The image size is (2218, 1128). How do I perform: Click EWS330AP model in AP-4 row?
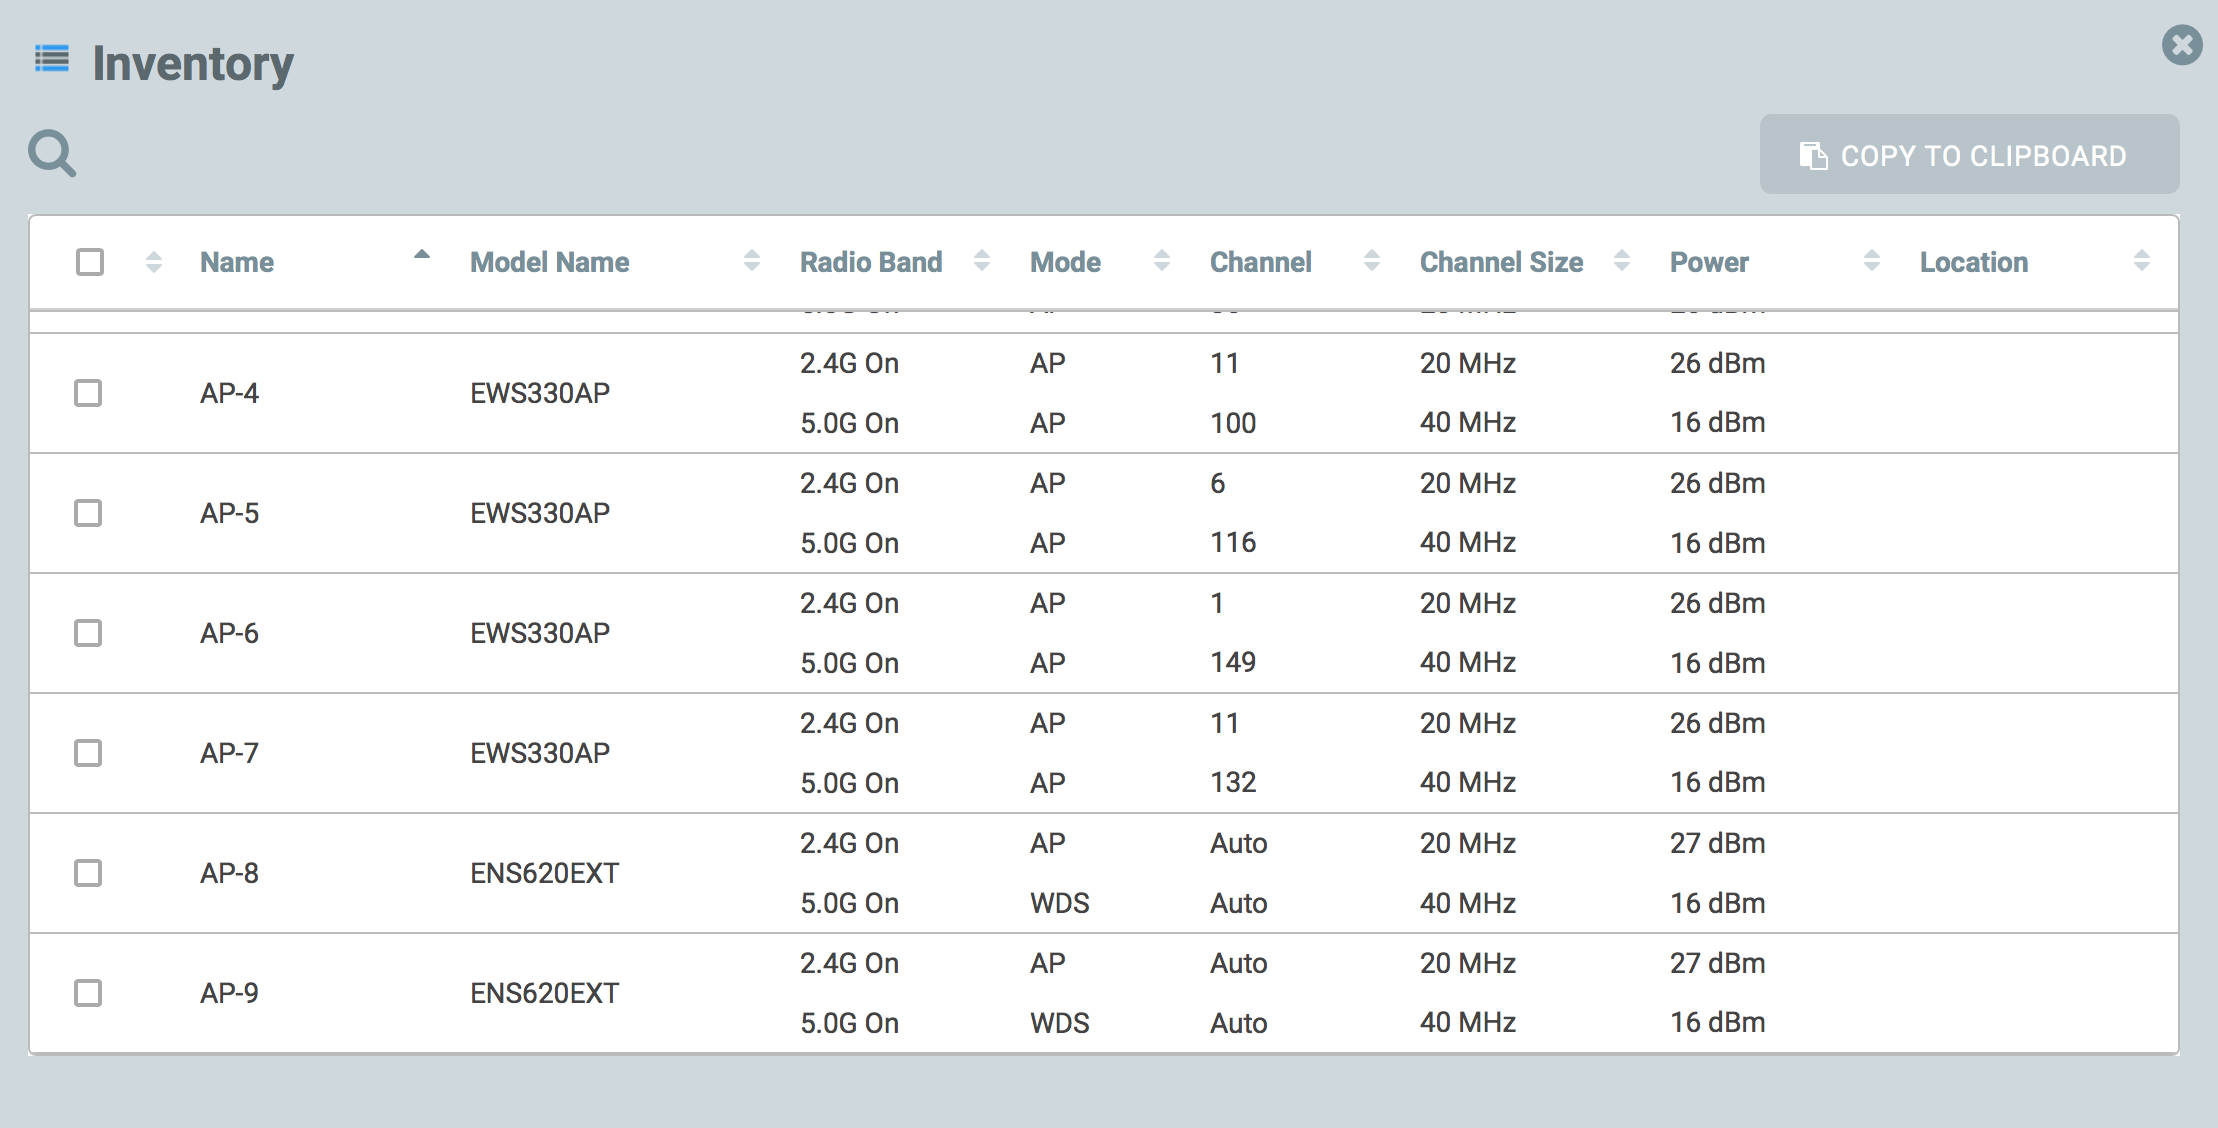(x=540, y=393)
